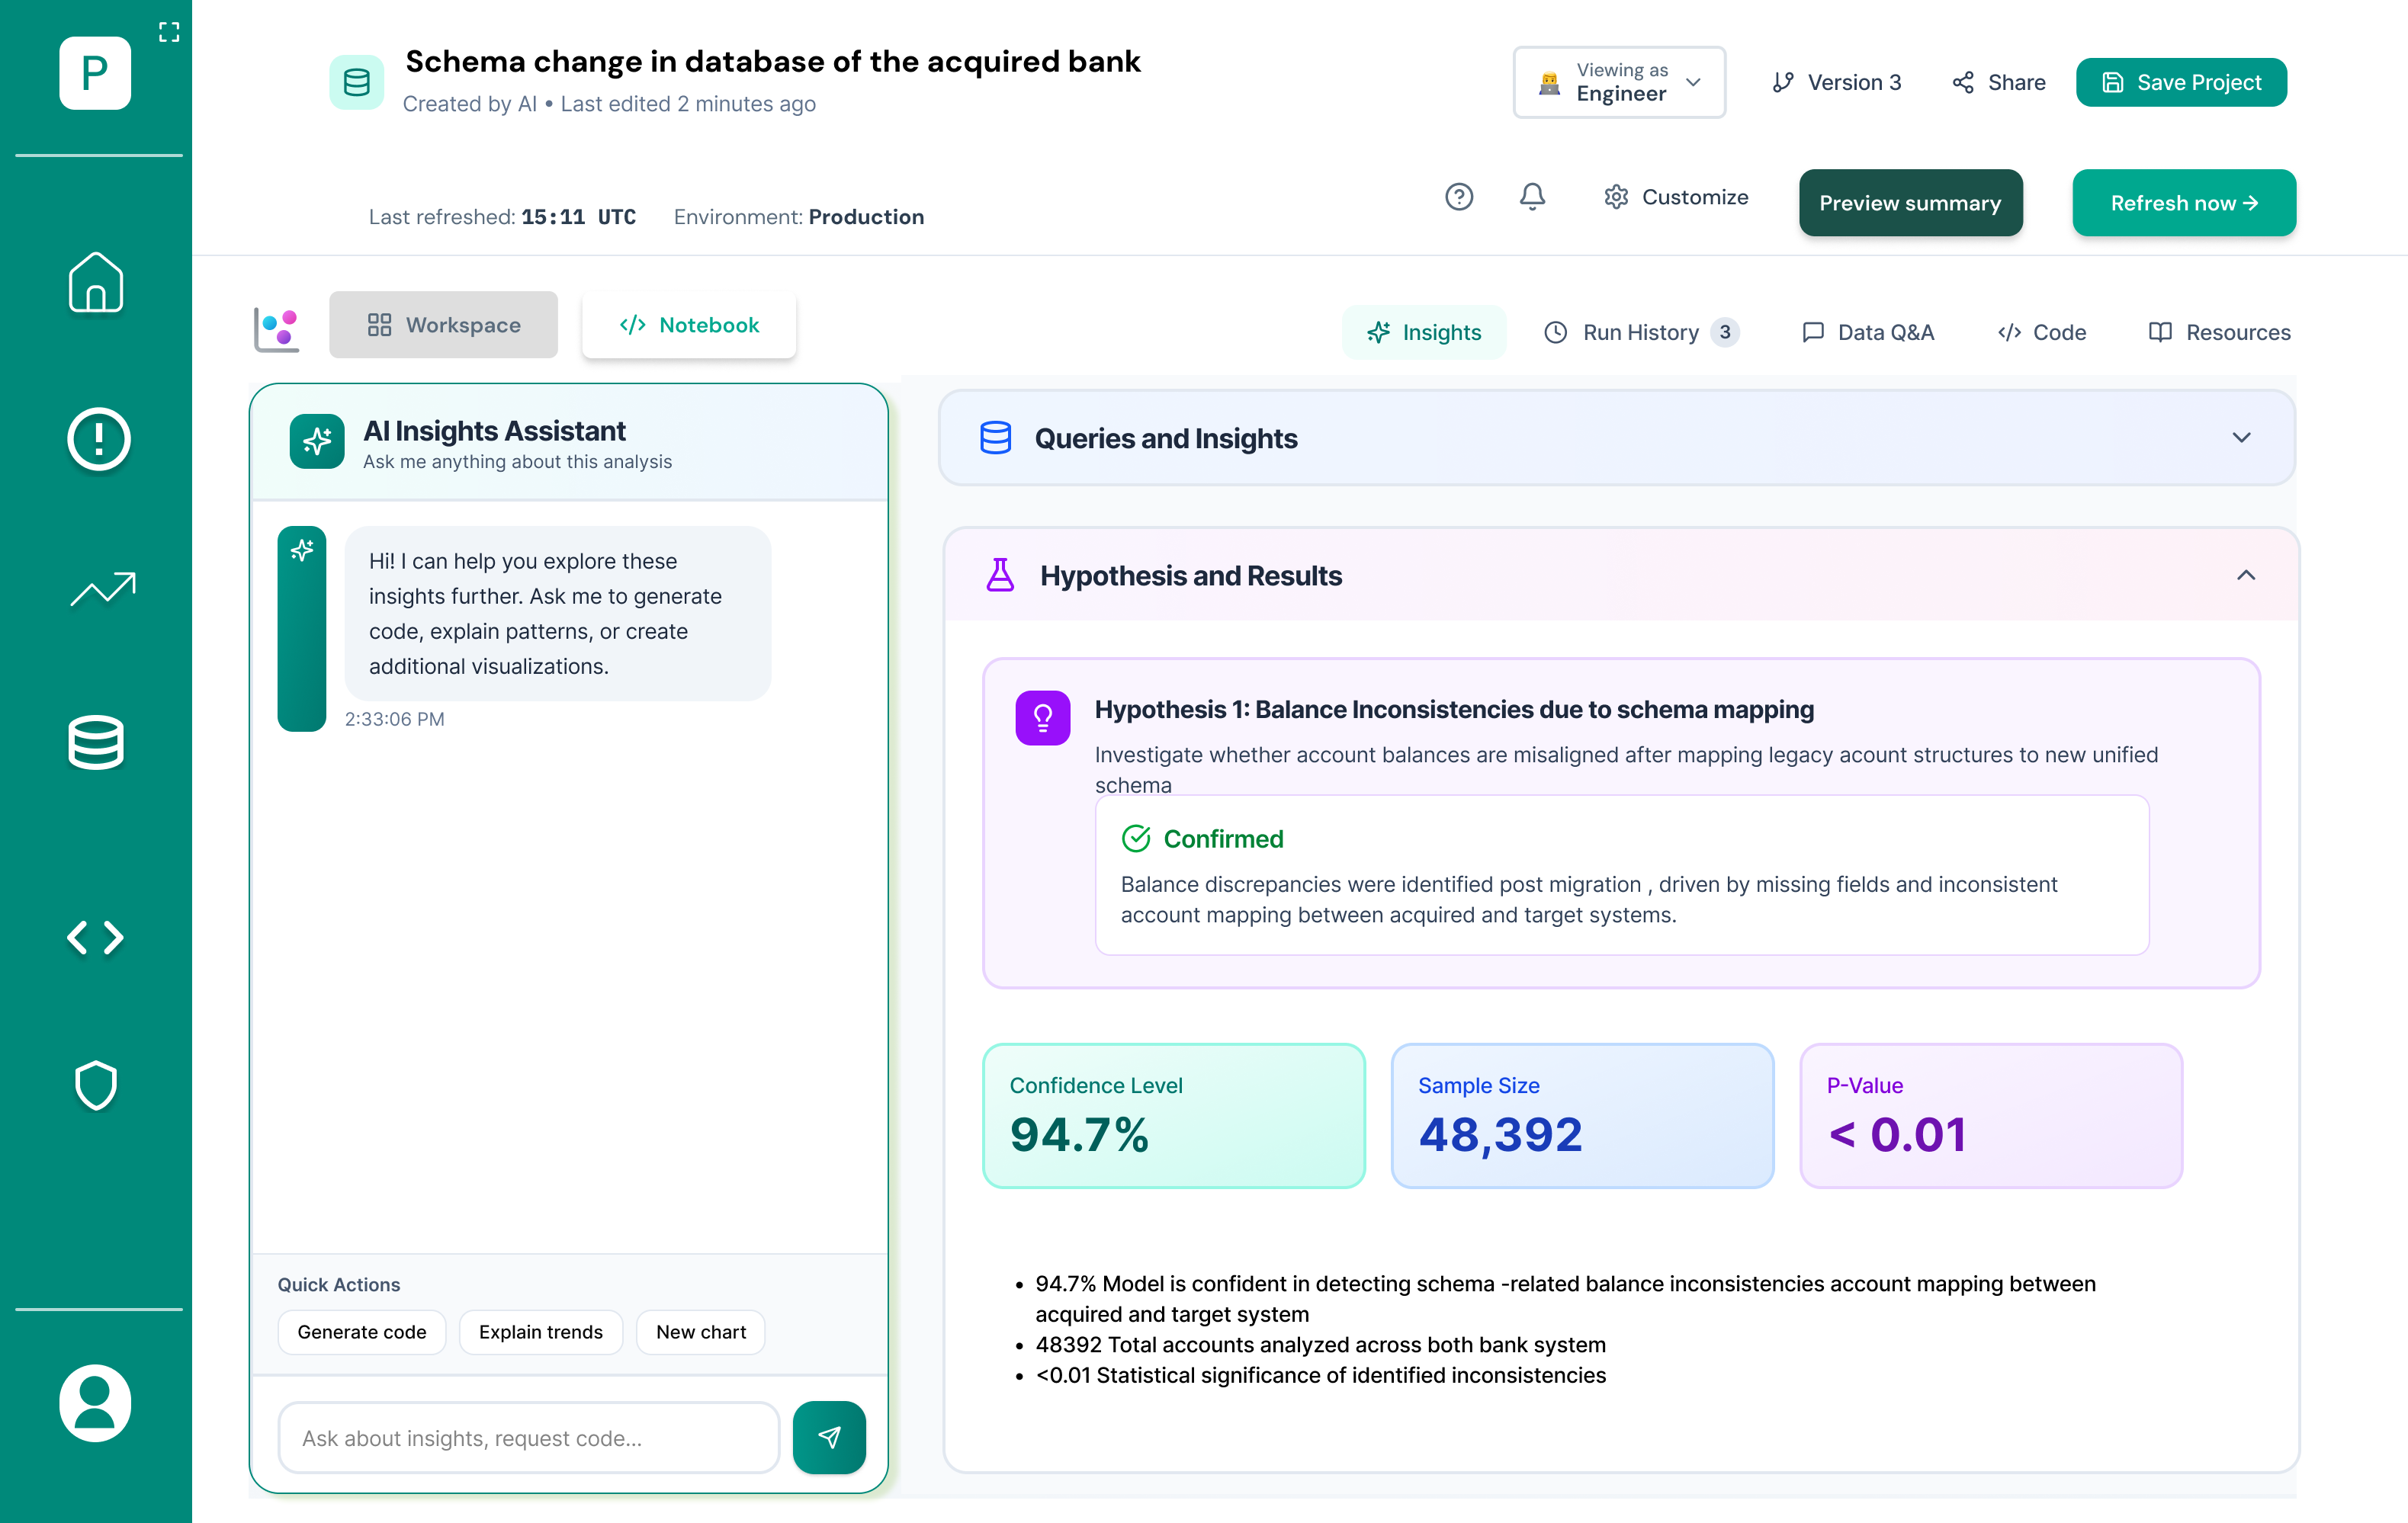Viewport: 2408px width, 1523px height.
Task: Click the send message paper plane button
Action: pos(829,1437)
